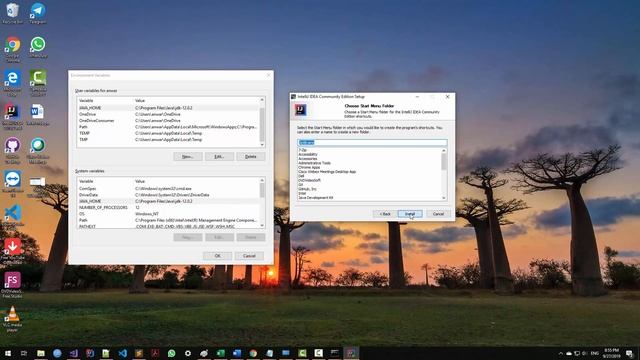This screenshot has height=360, width=640.
Task: Open Adobe Acrobat from the taskbar
Action: (x=155, y=353)
